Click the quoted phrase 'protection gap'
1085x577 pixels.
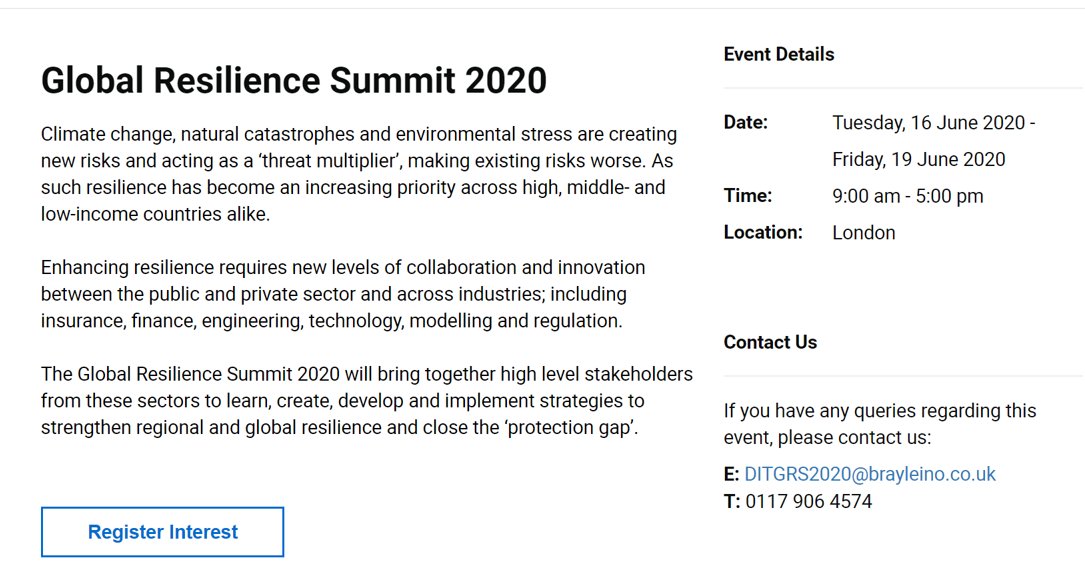point(571,428)
